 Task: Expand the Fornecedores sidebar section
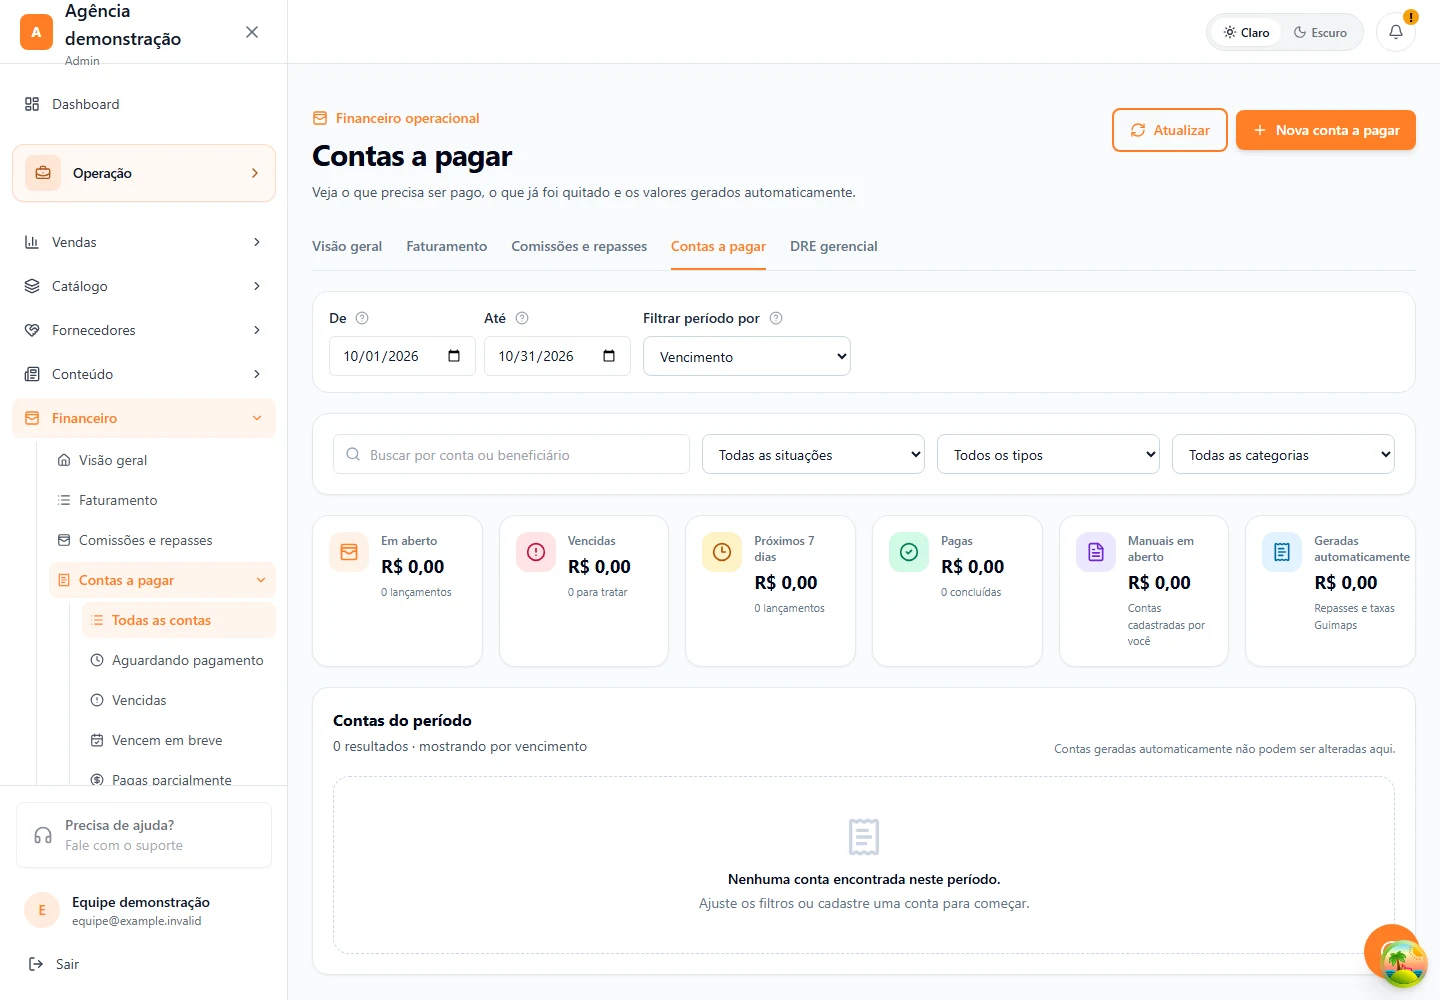(x=144, y=330)
